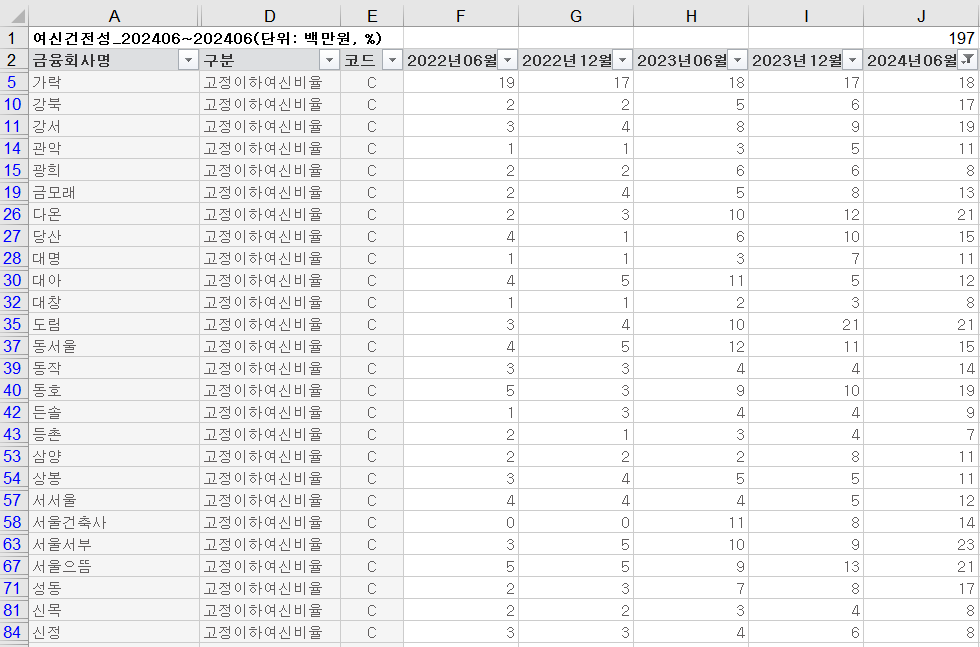
Task: Click the 서울서부 cell
Action: [x=114, y=544]
